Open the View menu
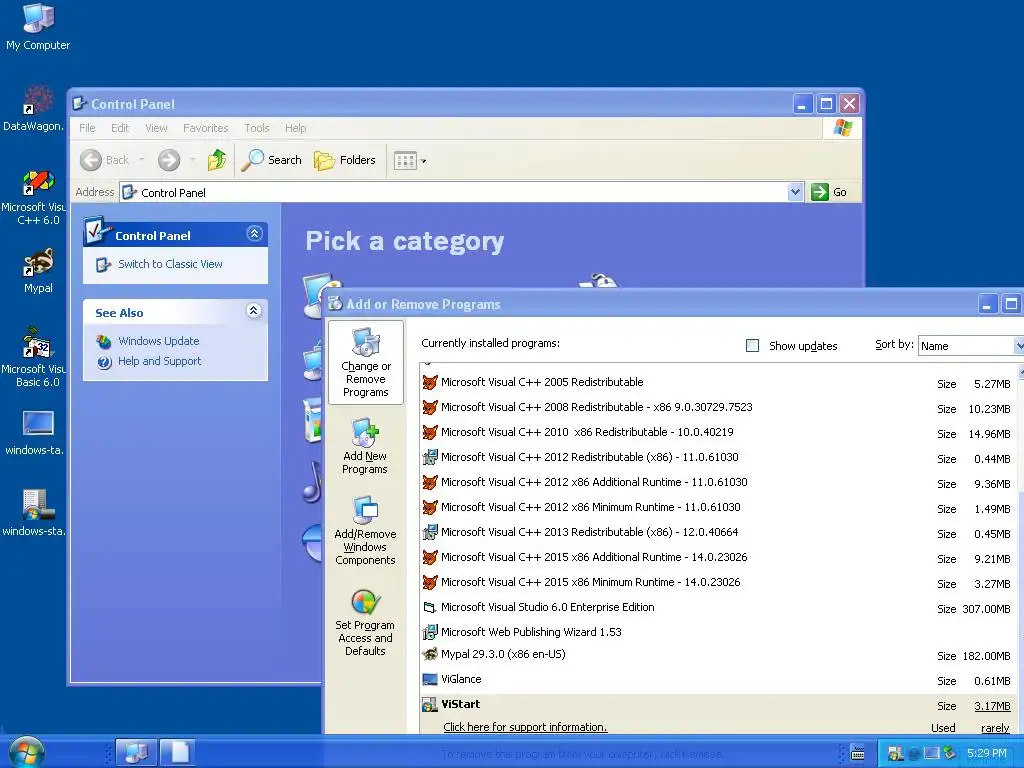The width and height of the screenshot is (1024, 768). 156,128
